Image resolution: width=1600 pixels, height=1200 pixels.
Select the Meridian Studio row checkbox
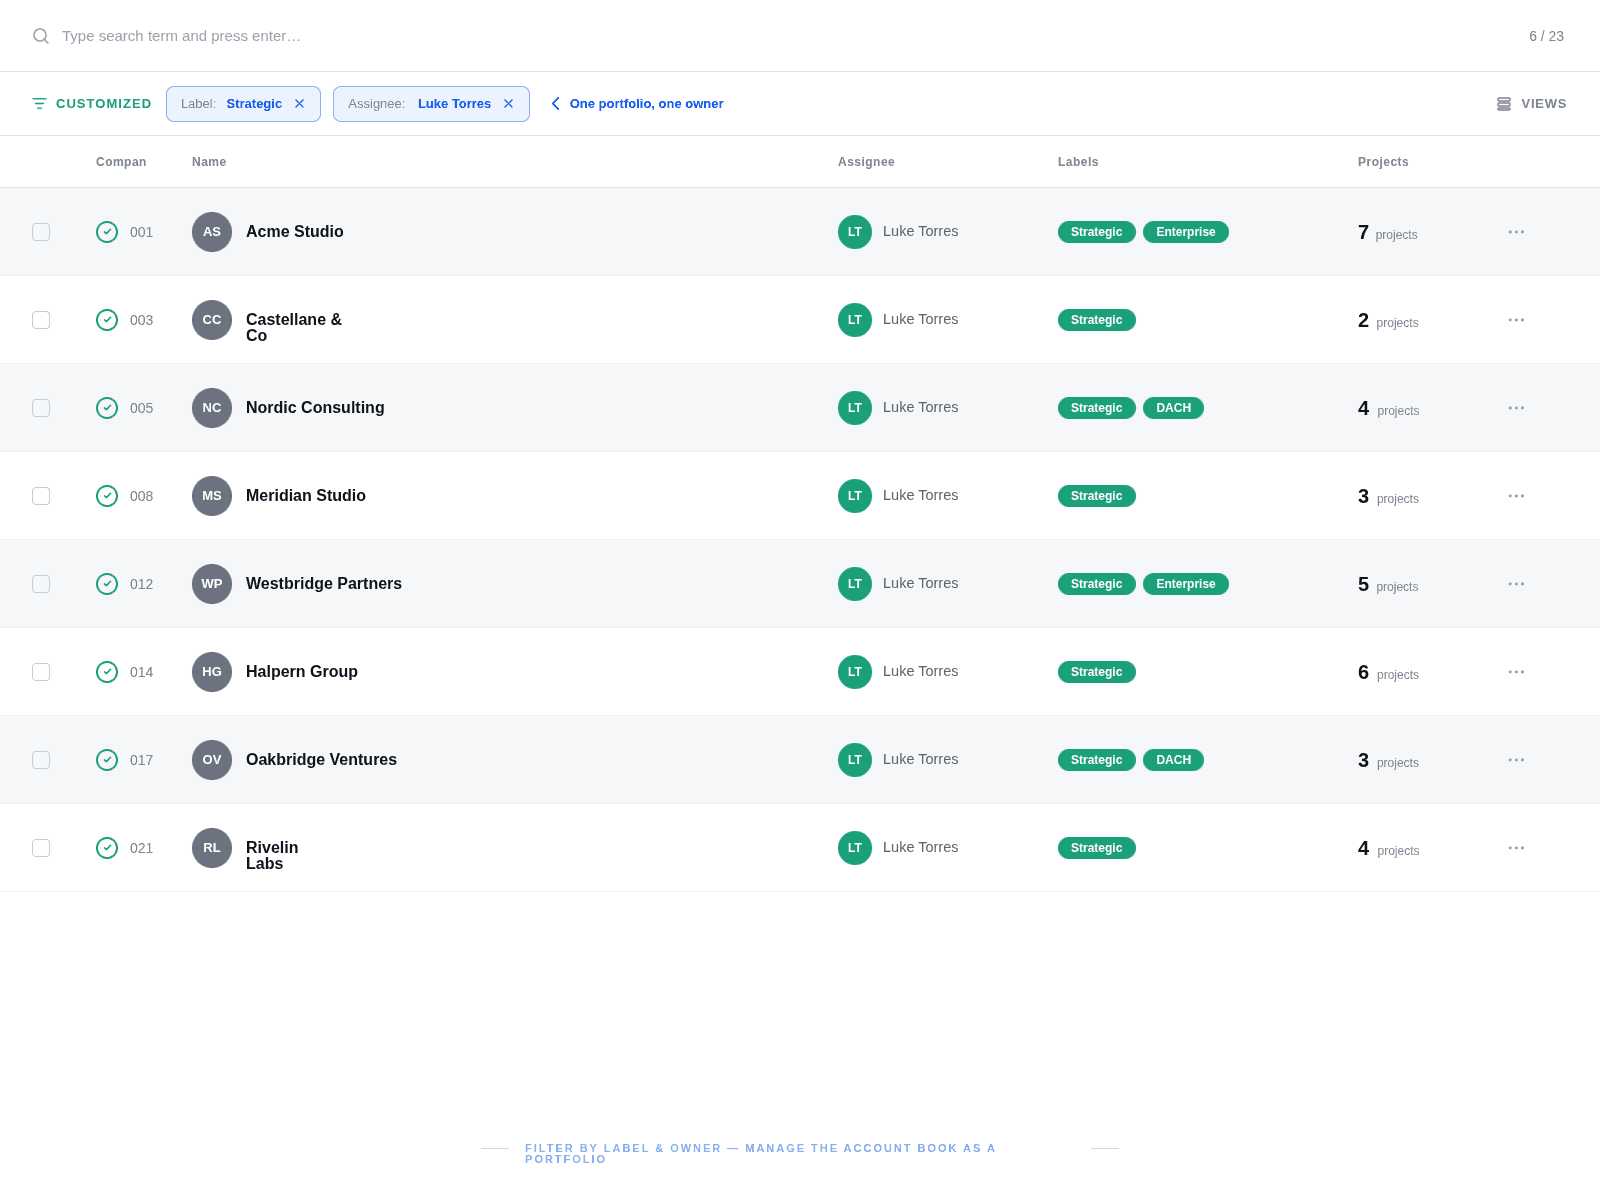click(x=41, y=496)
